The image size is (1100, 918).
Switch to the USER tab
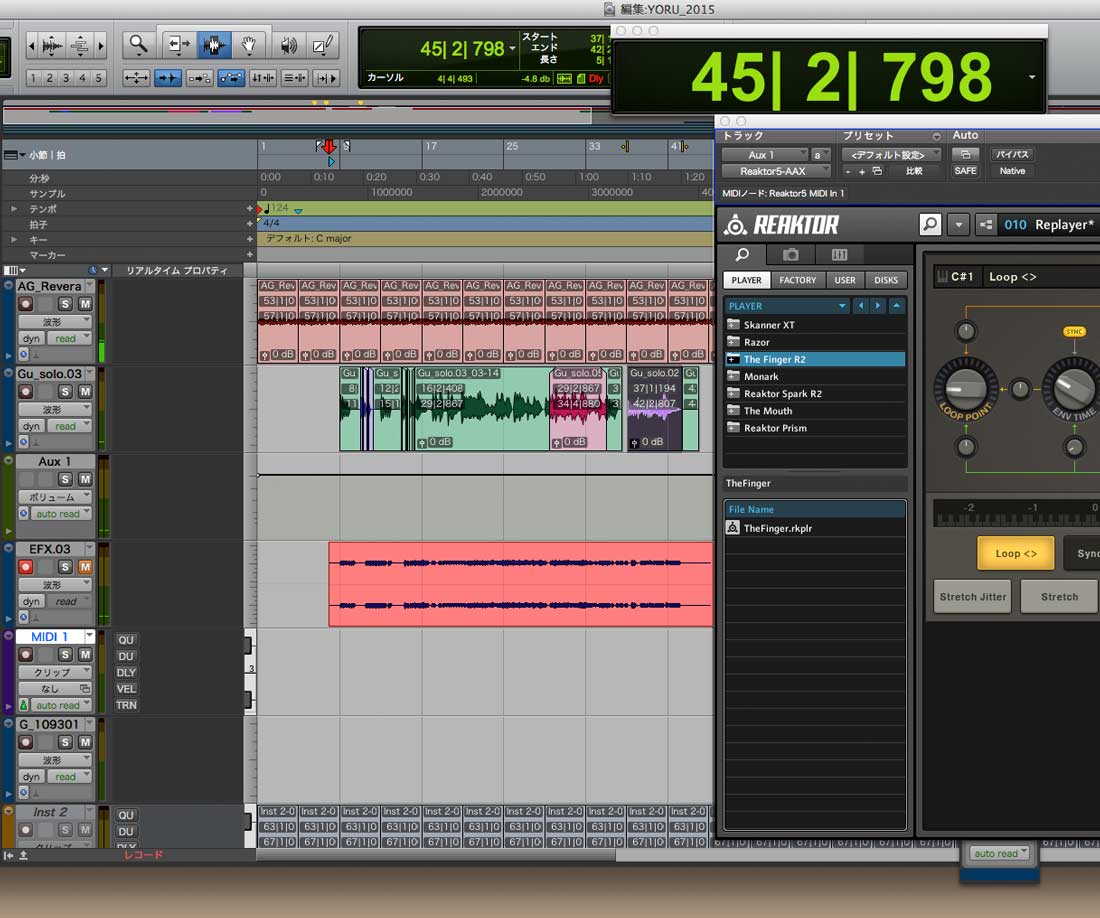pyautogui.click(x=845, y=280)
